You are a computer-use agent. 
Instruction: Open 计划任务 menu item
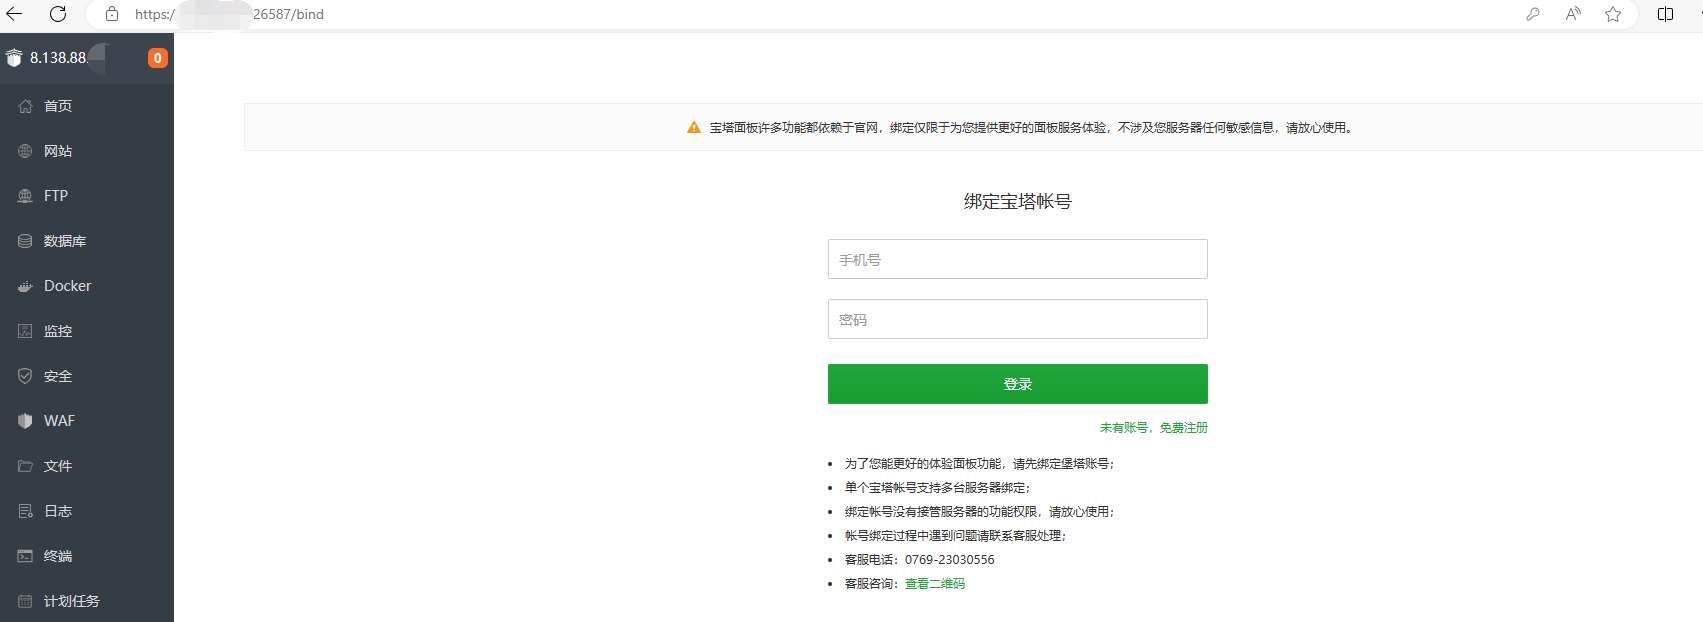[x=87, y=601]
